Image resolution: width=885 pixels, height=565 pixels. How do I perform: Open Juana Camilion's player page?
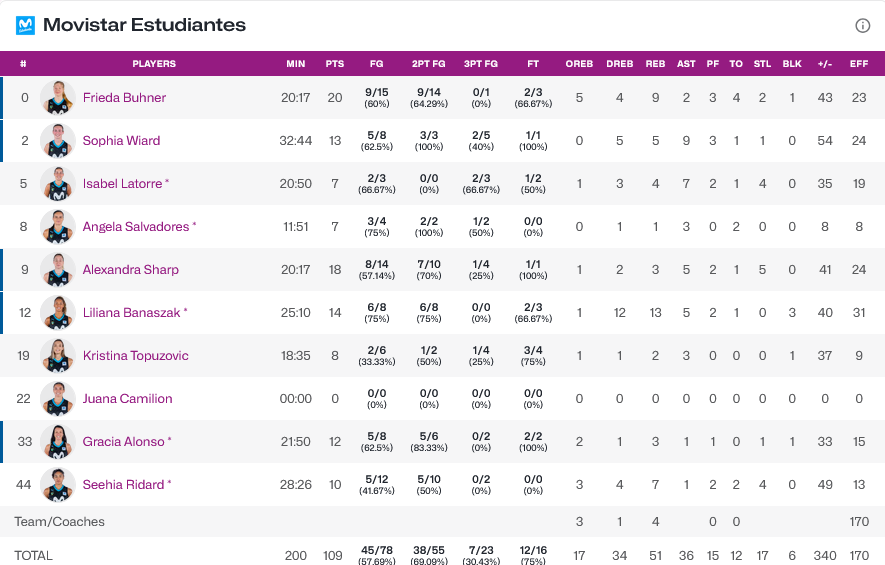point(127,399)
